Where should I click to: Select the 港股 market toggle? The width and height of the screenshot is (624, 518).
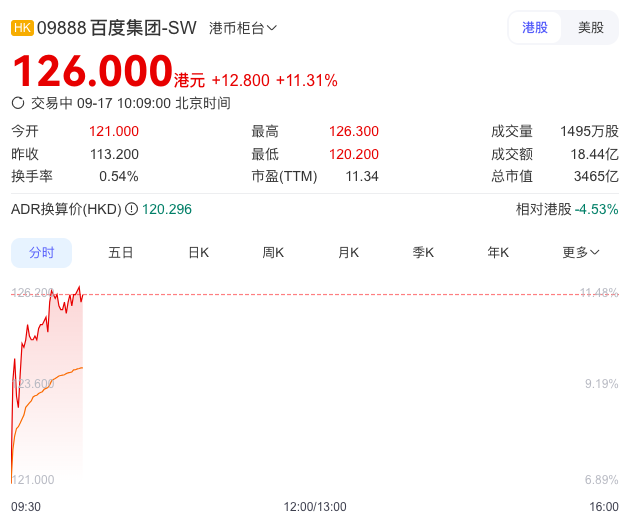point(535,28)
